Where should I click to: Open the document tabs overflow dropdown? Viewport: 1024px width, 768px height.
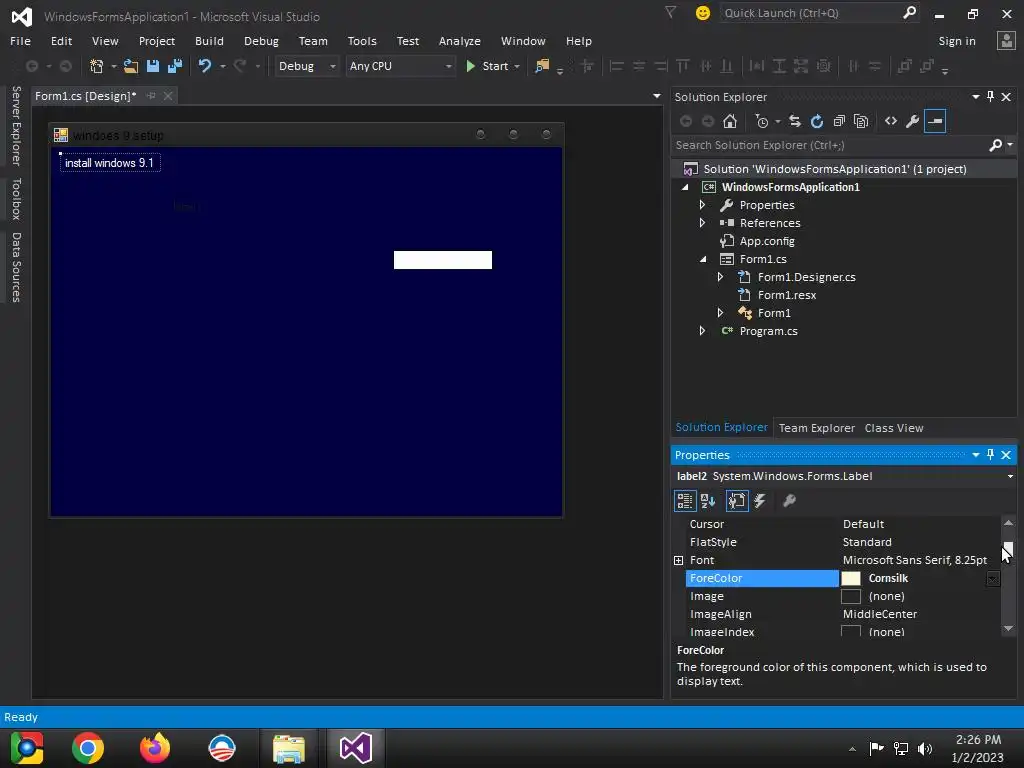tap(656, 96)
